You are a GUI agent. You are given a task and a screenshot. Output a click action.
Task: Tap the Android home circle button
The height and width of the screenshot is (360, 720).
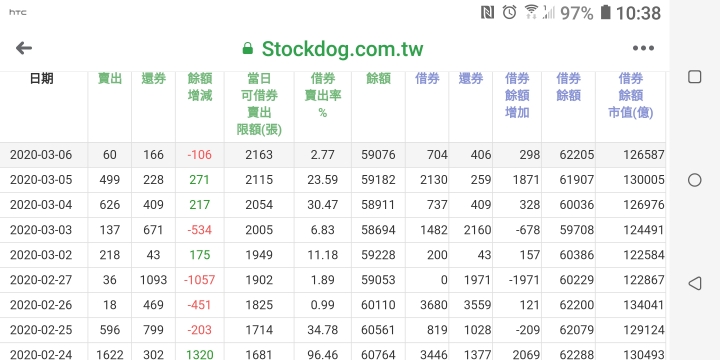(694, 180)
